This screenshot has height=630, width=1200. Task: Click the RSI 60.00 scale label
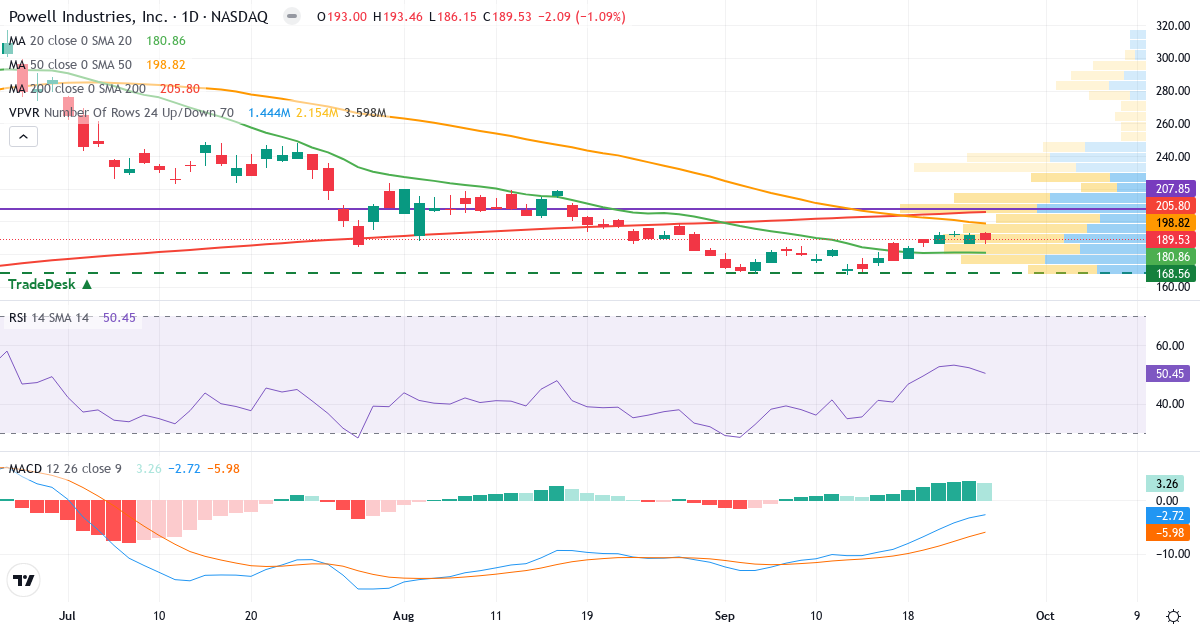tap(1170, 346)
